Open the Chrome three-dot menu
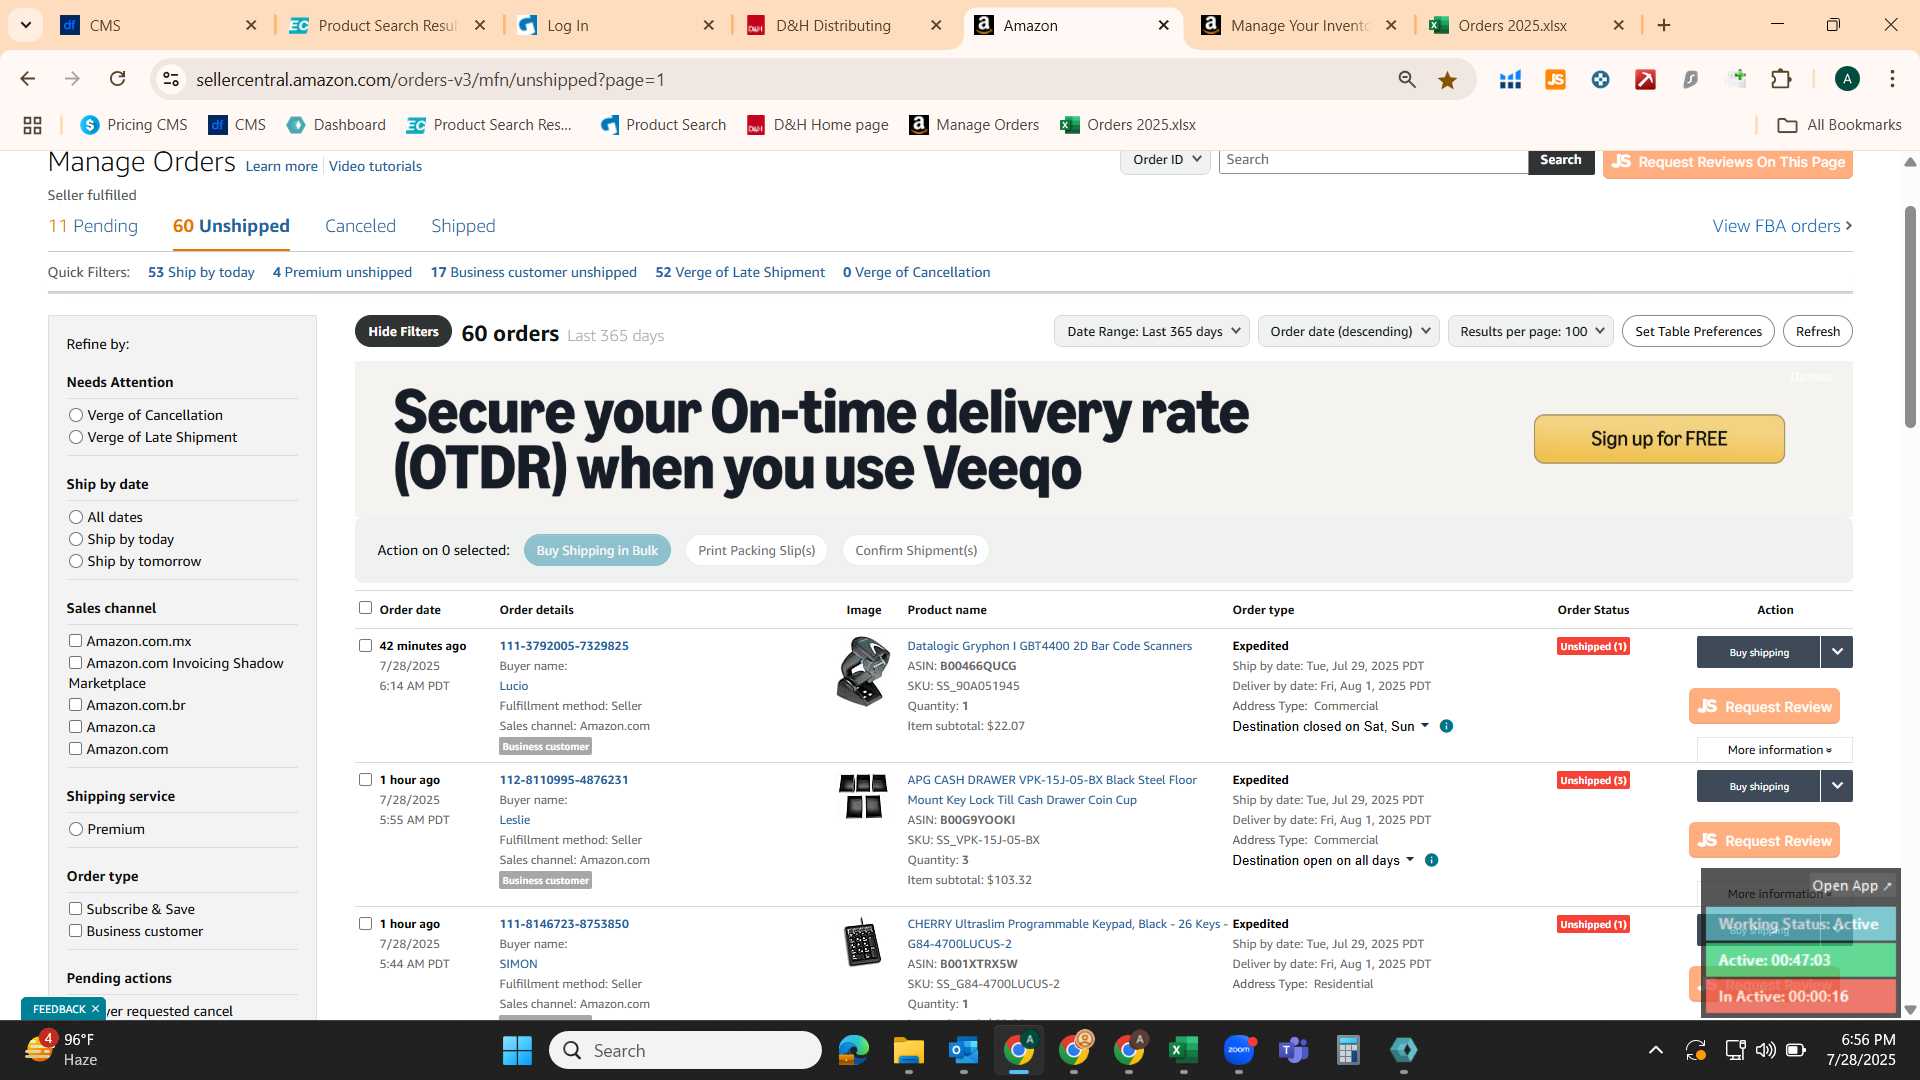The height and width of the screenshot is (1080, 1920). [x=1892, y=79]
